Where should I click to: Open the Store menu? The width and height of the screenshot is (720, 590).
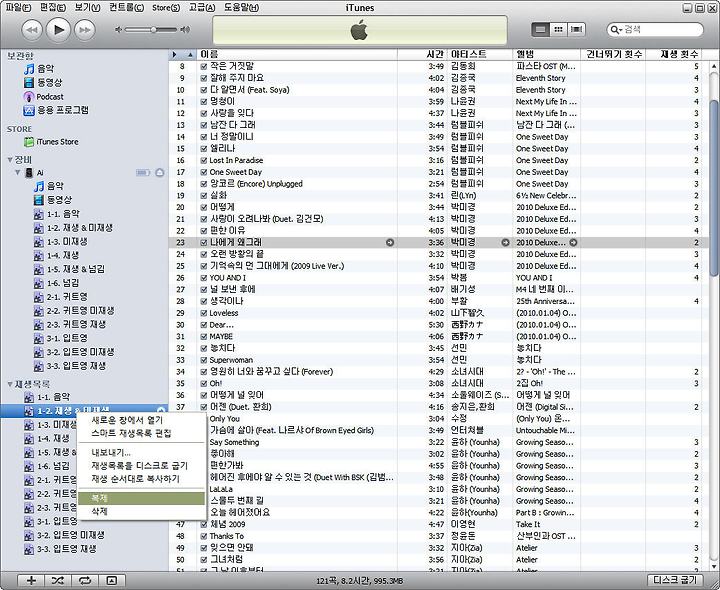click(166, 7)
